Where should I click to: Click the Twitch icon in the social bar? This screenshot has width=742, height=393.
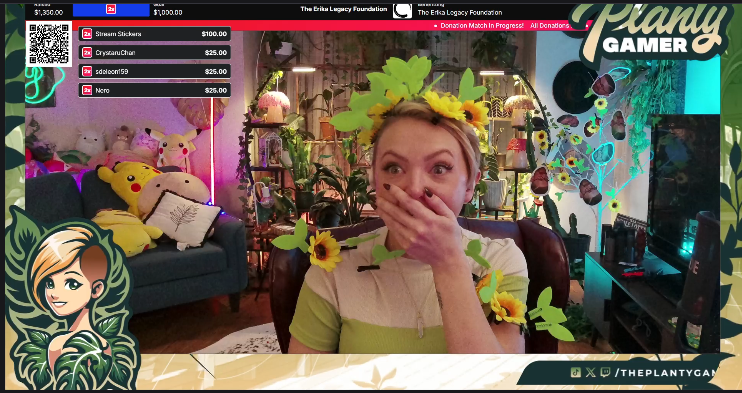coord(605,372)
